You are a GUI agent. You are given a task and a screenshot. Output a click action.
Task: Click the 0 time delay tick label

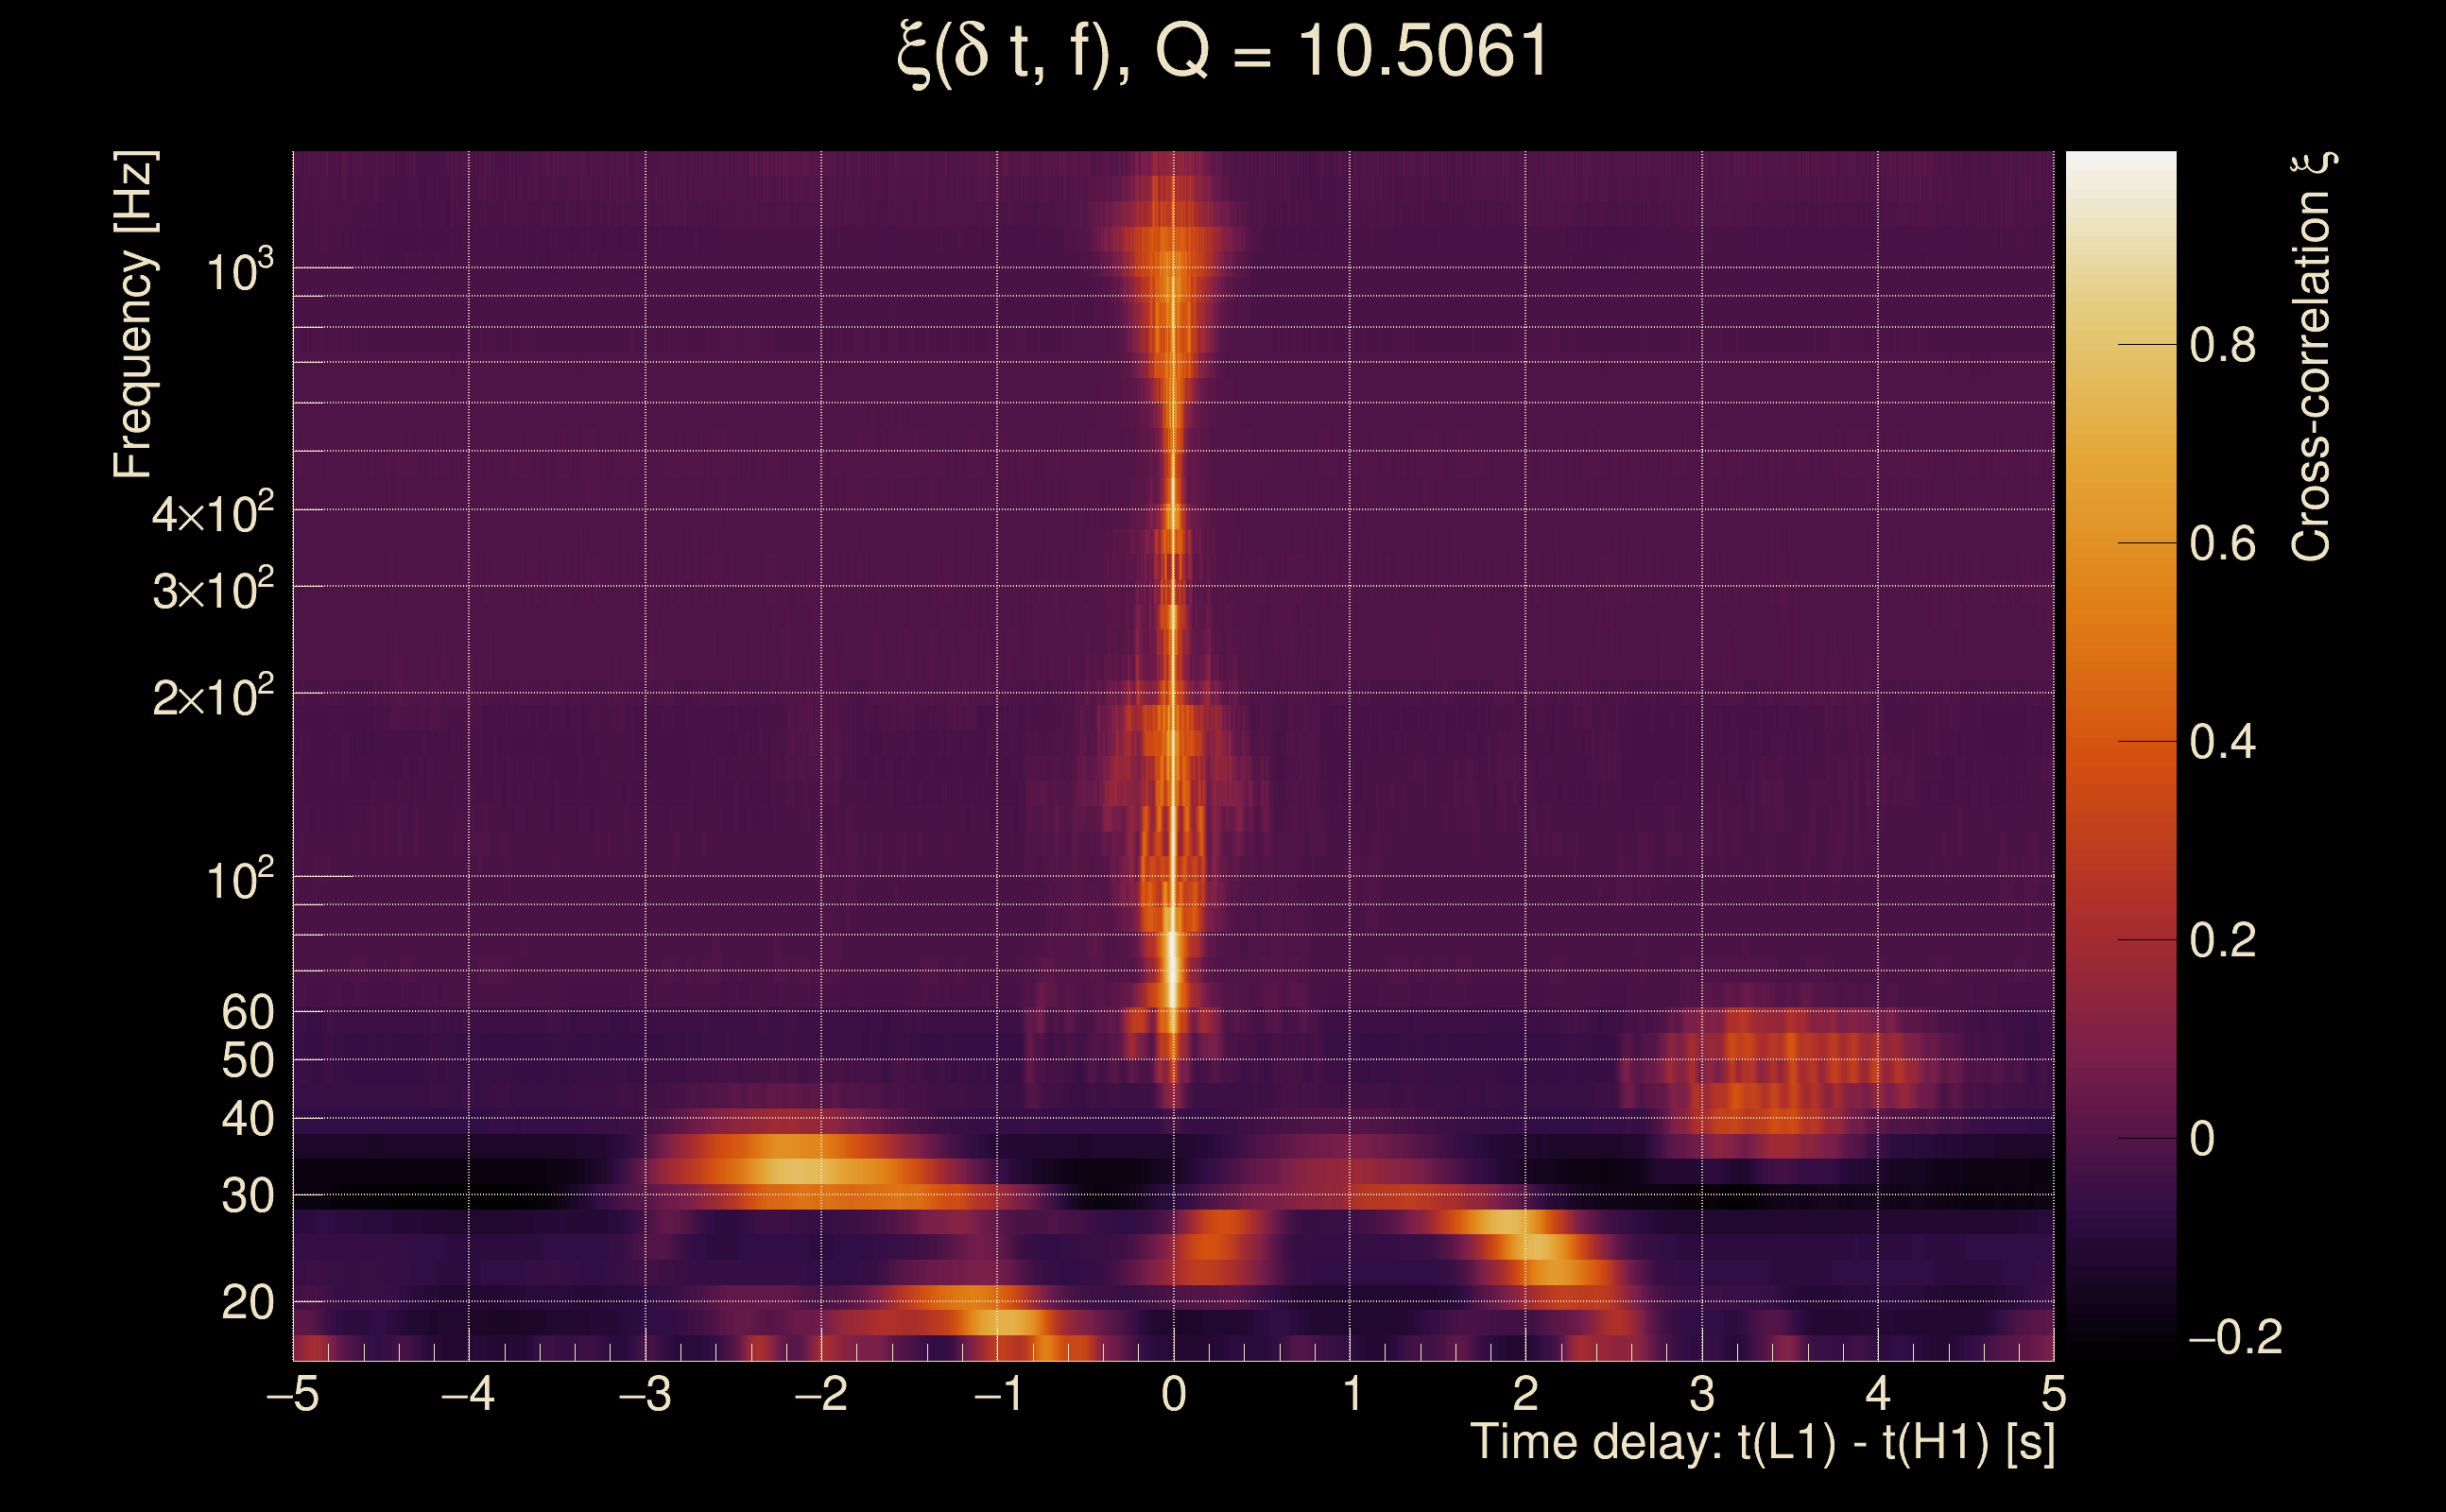coord(1174,1393)
